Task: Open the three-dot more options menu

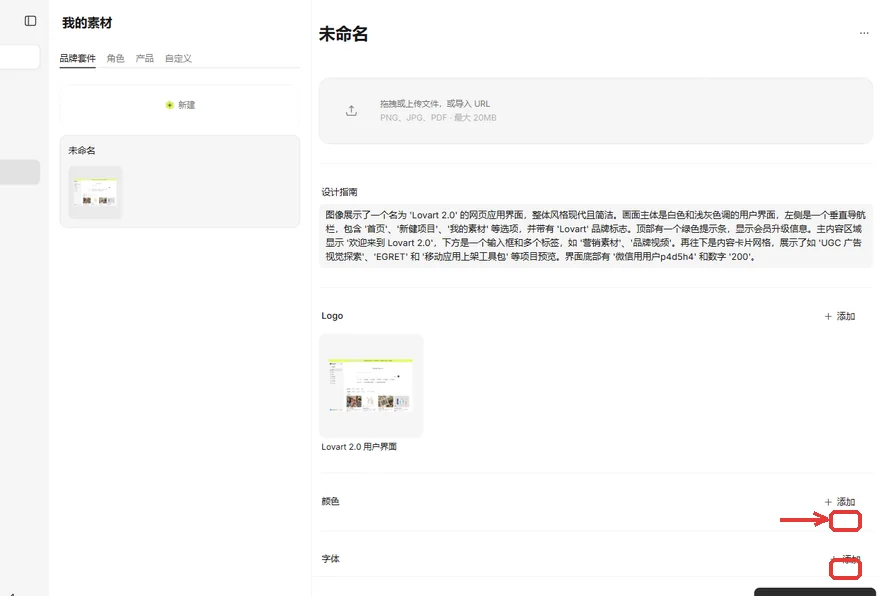Action: (864, 33)
